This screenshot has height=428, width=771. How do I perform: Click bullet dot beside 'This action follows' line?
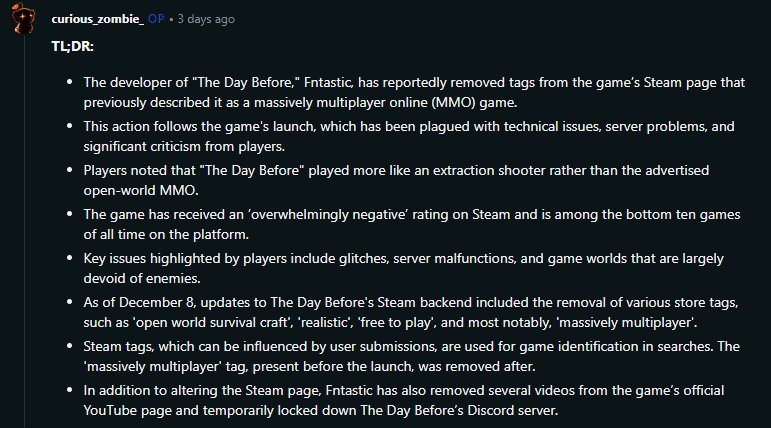70,126
